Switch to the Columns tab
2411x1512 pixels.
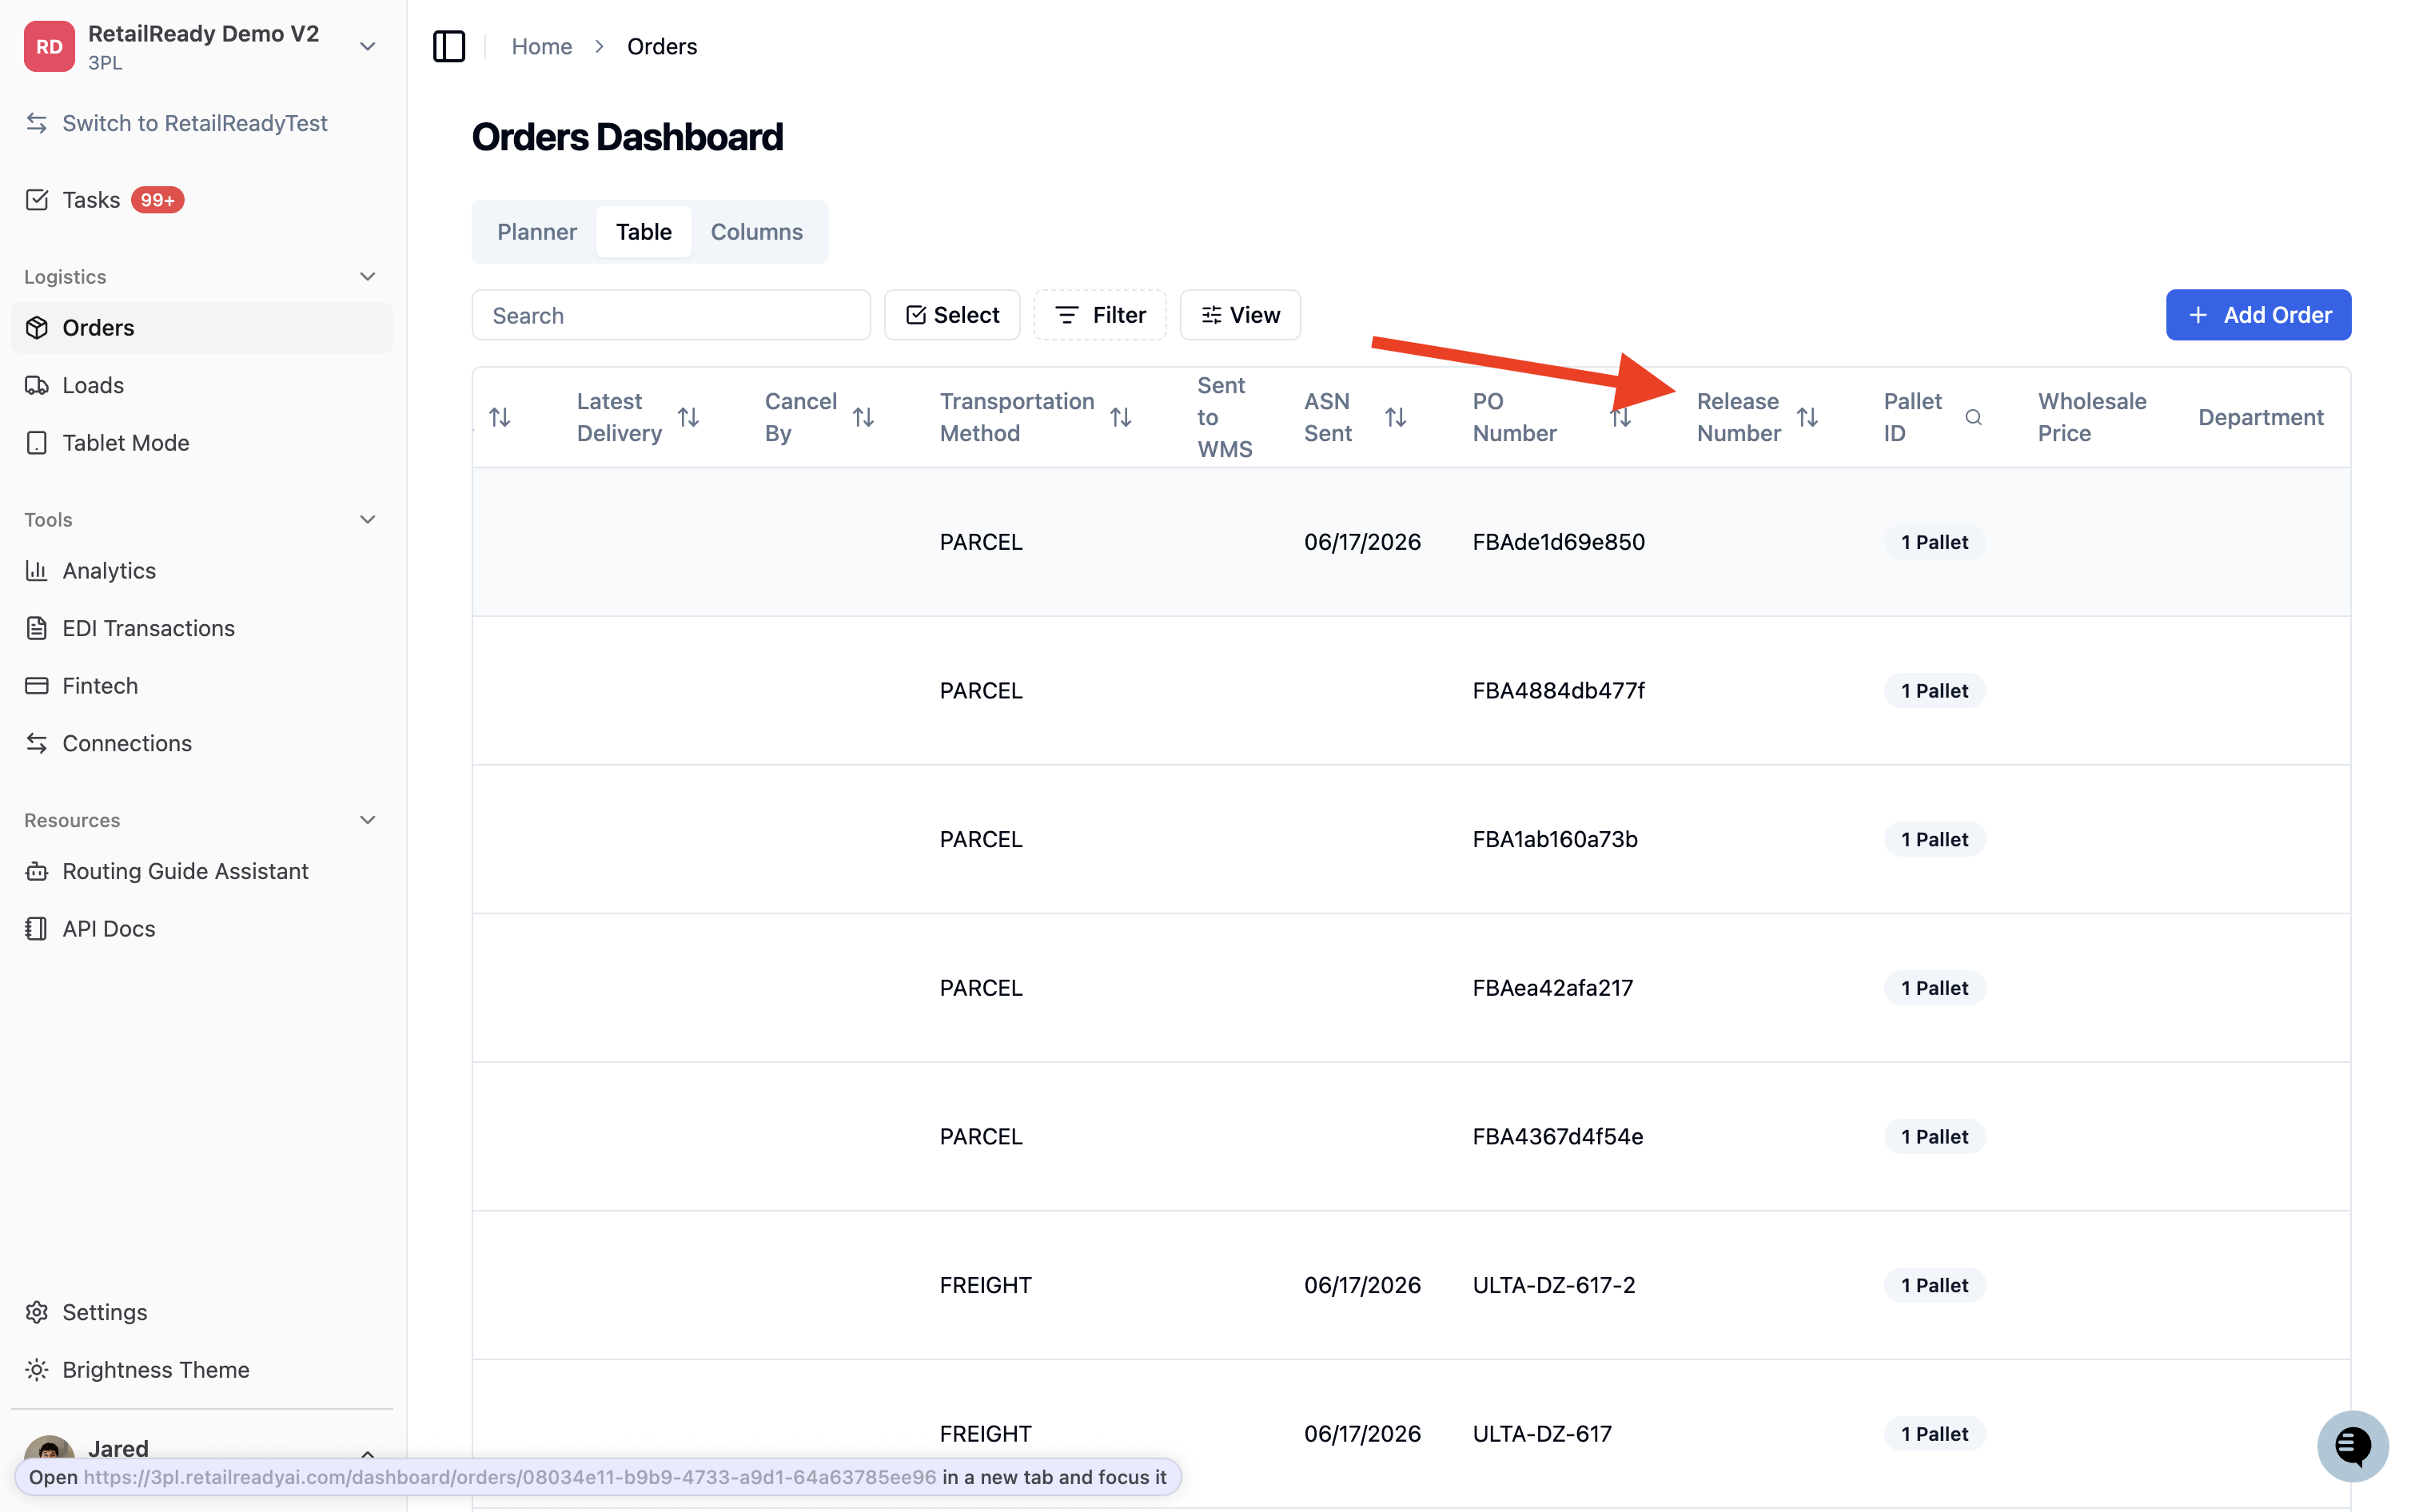point(757,232)
